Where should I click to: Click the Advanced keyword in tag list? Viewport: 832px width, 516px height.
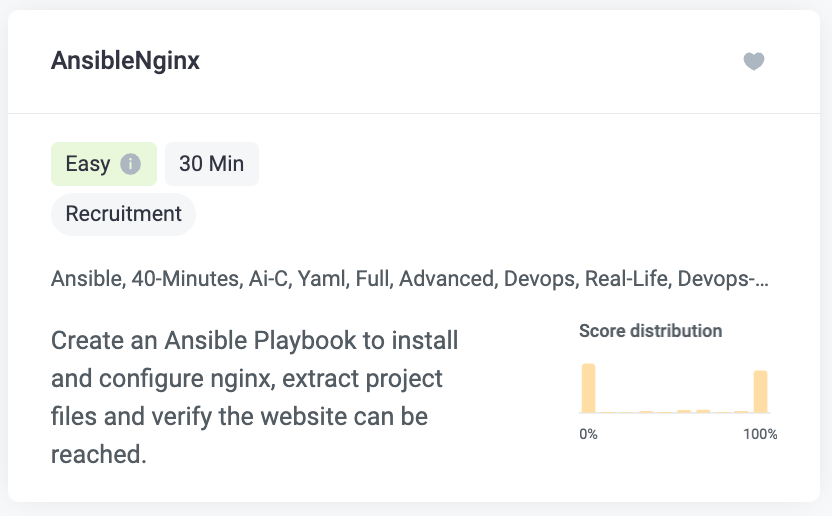[x=446, y=279]
